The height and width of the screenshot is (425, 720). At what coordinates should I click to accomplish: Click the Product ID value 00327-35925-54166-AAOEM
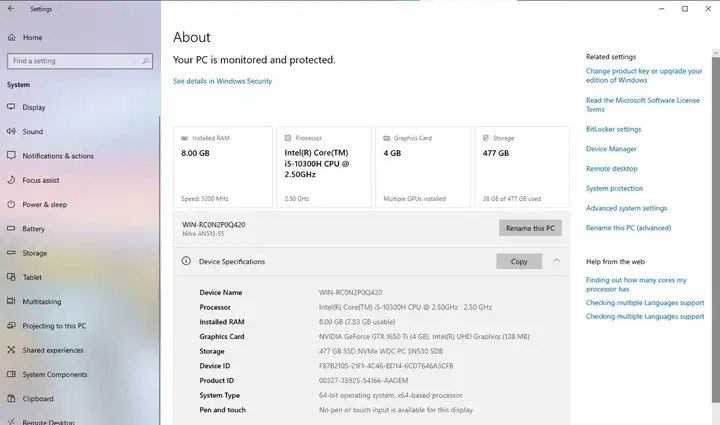[x=364, y=380]
